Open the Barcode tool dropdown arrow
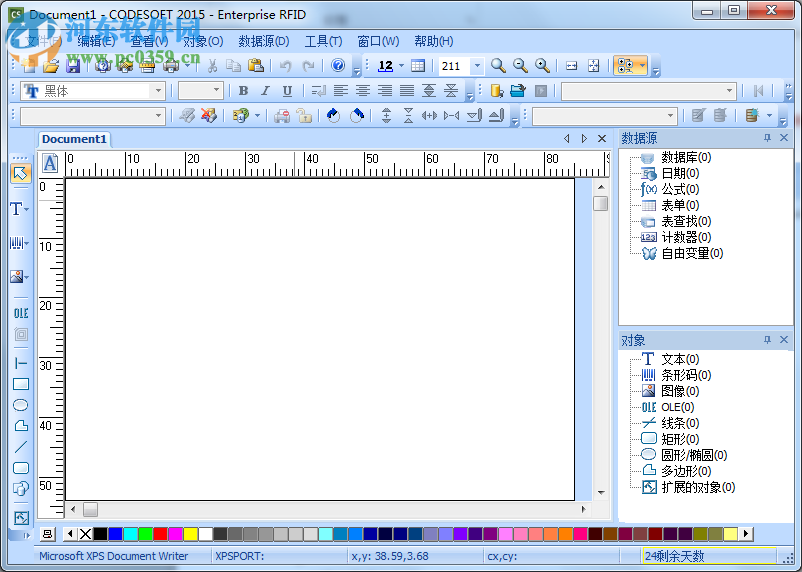This screenshot has height=572, width=802. (27, 244)
